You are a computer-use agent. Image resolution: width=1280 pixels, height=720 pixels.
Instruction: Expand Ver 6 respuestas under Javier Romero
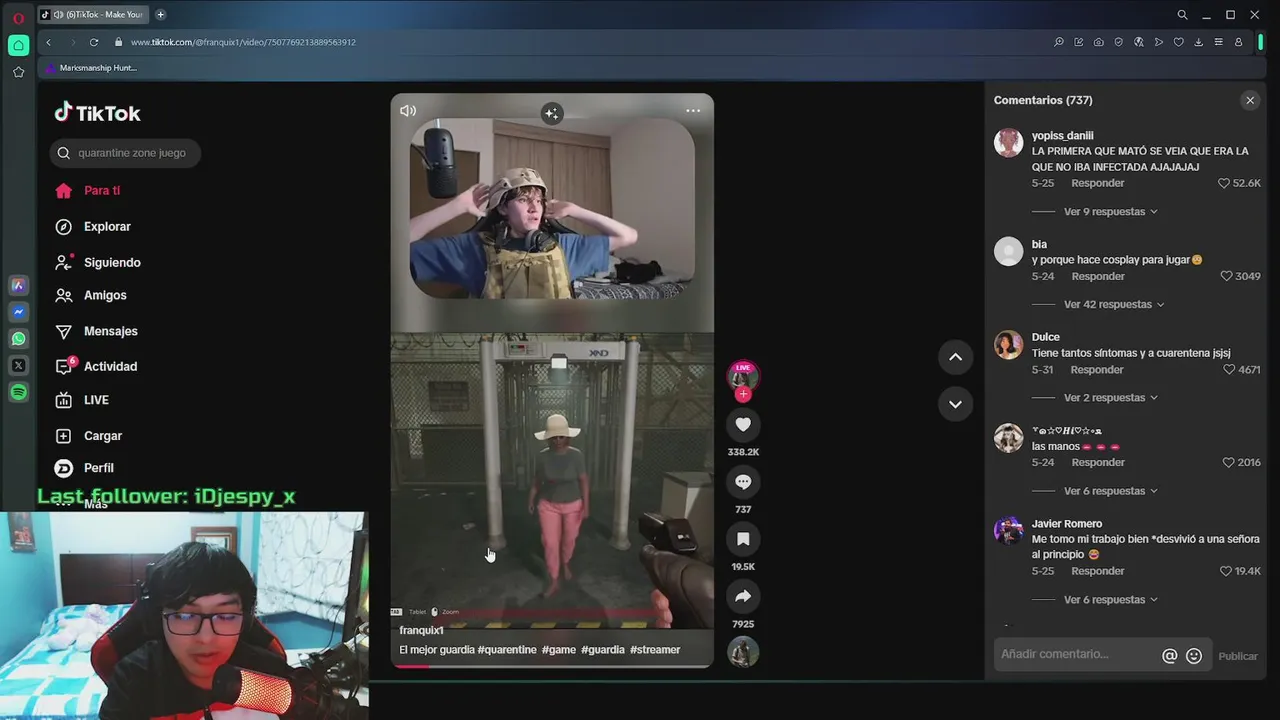[x=1110, y=600]
